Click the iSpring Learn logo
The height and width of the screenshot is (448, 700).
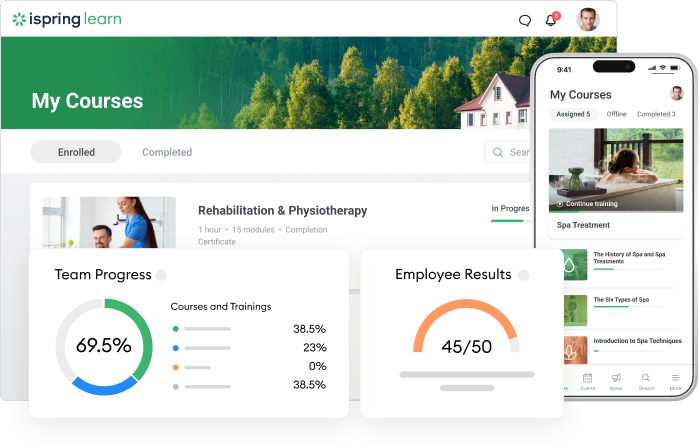point(68,19)
